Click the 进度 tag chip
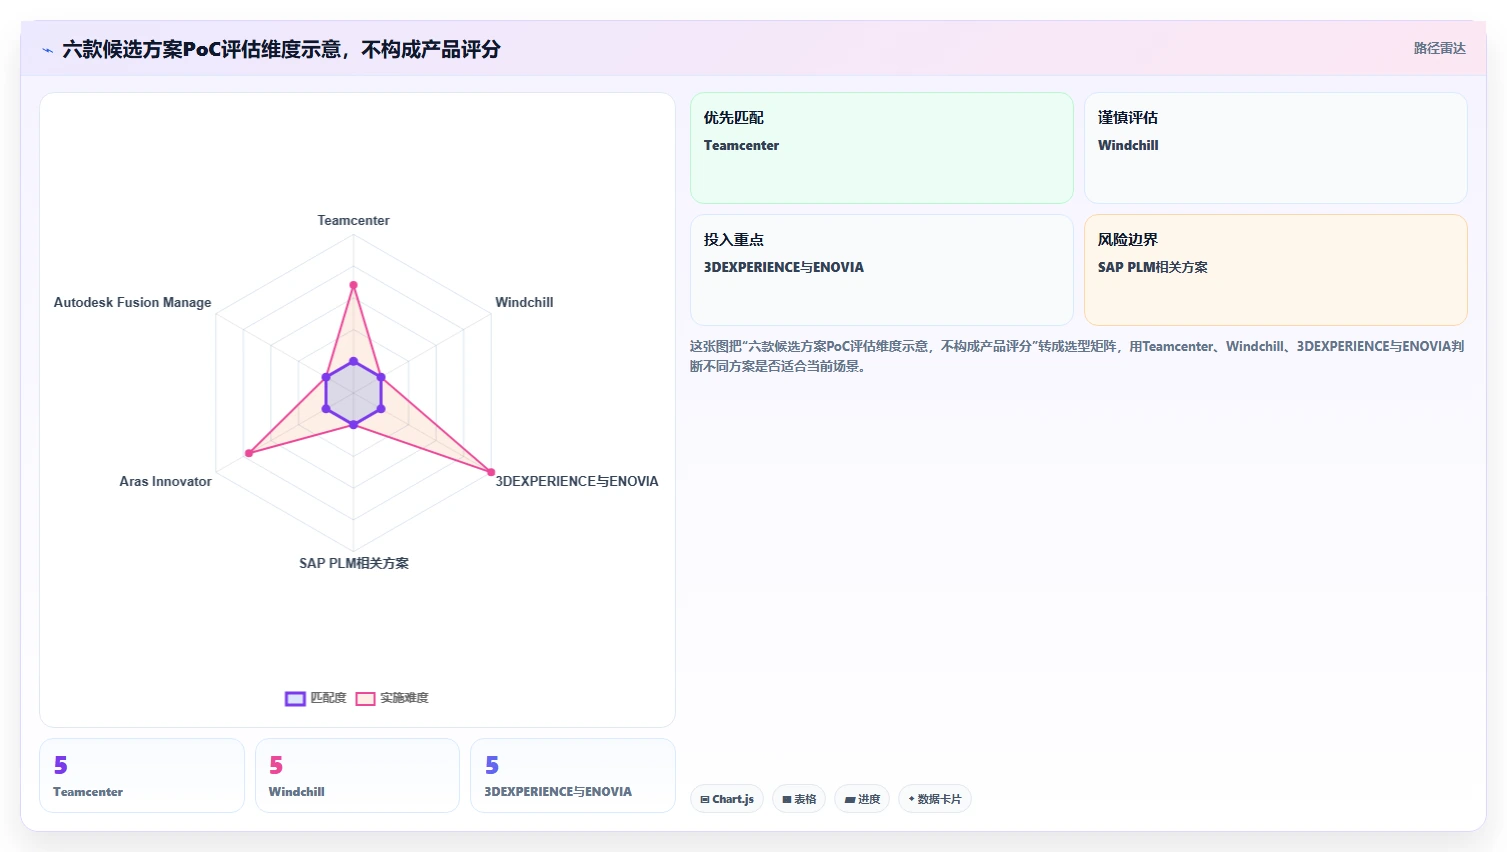 (862, 799)
